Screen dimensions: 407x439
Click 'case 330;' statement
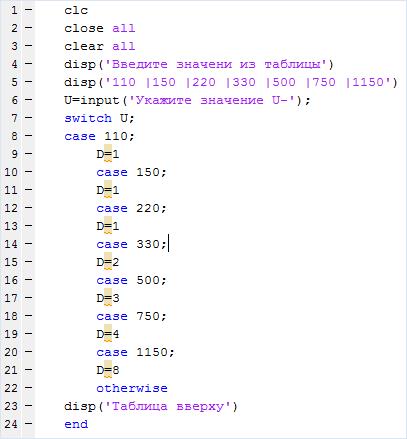[131, 244]
